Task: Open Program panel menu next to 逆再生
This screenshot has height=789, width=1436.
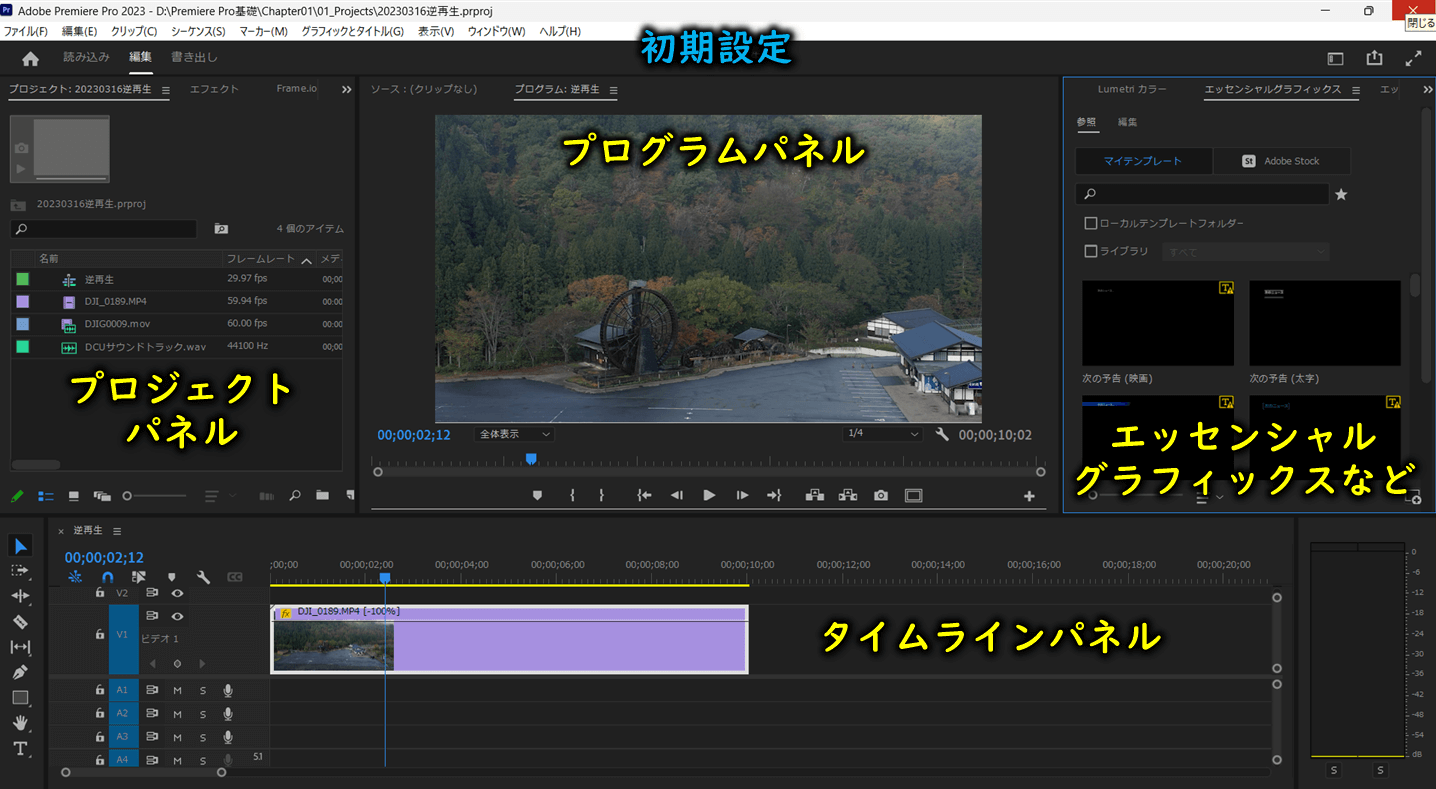Action: (613, 90)
